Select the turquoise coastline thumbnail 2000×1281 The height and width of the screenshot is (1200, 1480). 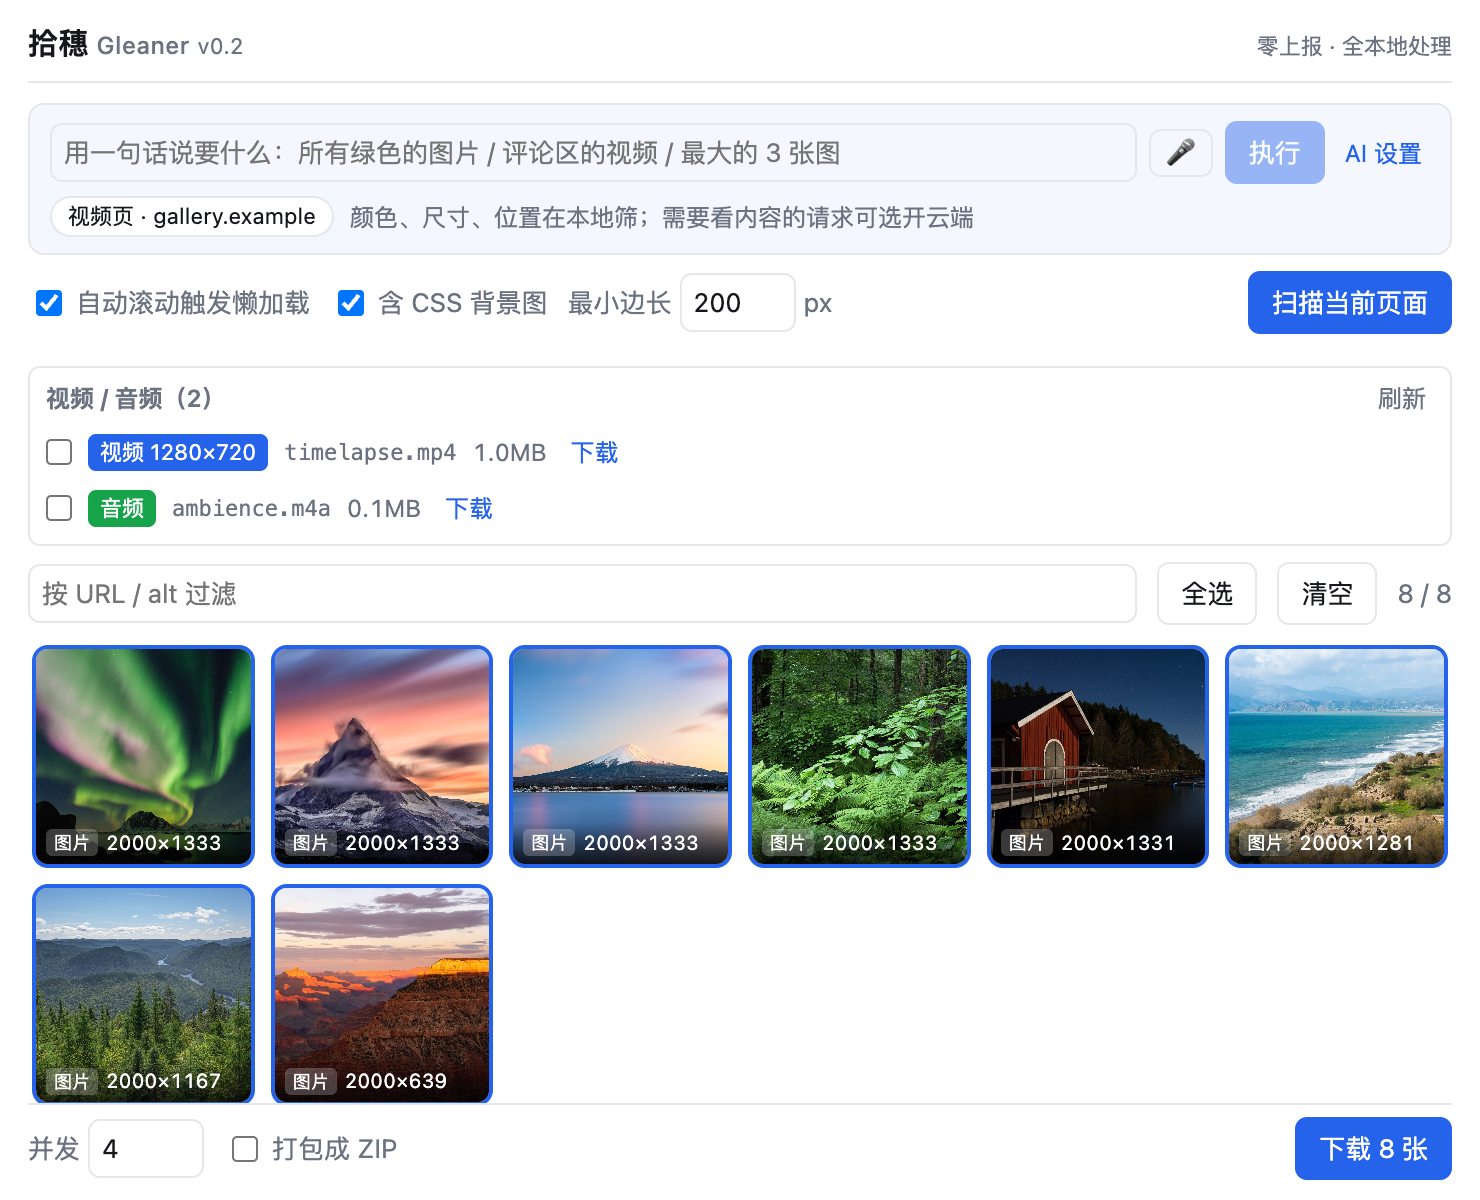1336,756
